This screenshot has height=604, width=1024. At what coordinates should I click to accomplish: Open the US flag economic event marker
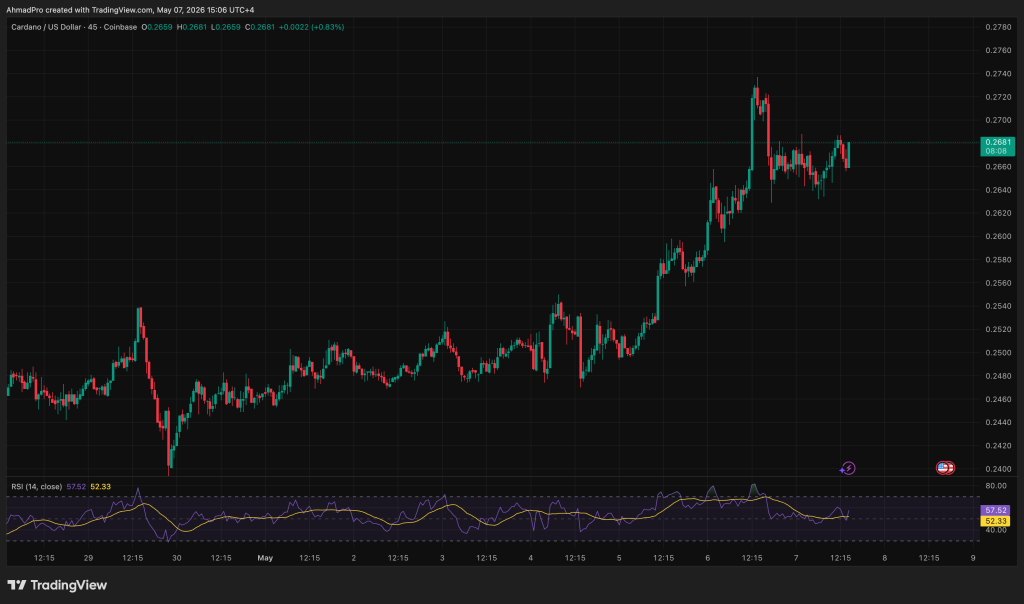tap(945, 468)
